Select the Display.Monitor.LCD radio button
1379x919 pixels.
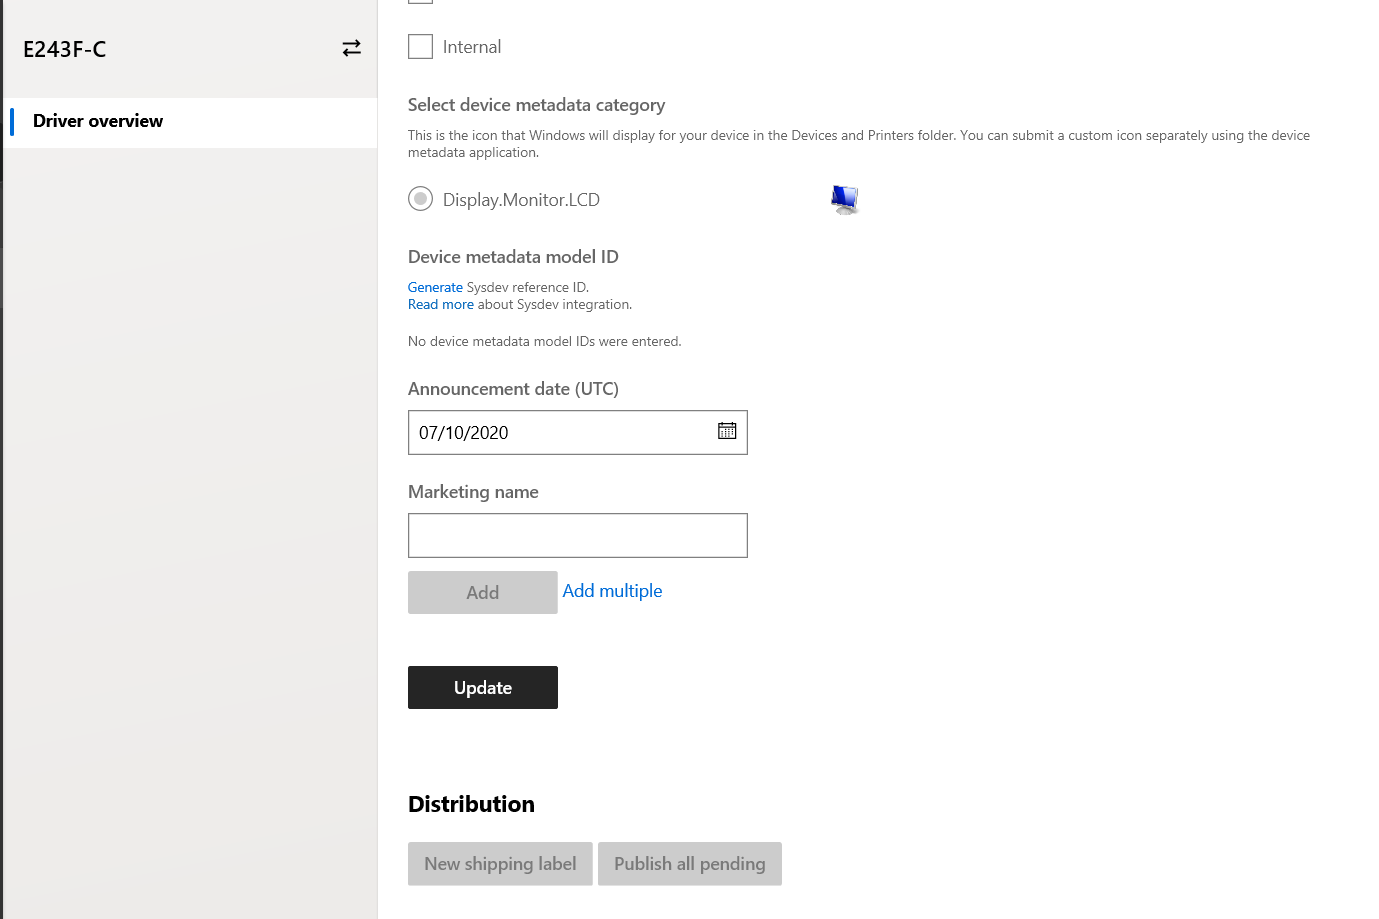pyautogui.click(x=420, y=198)
